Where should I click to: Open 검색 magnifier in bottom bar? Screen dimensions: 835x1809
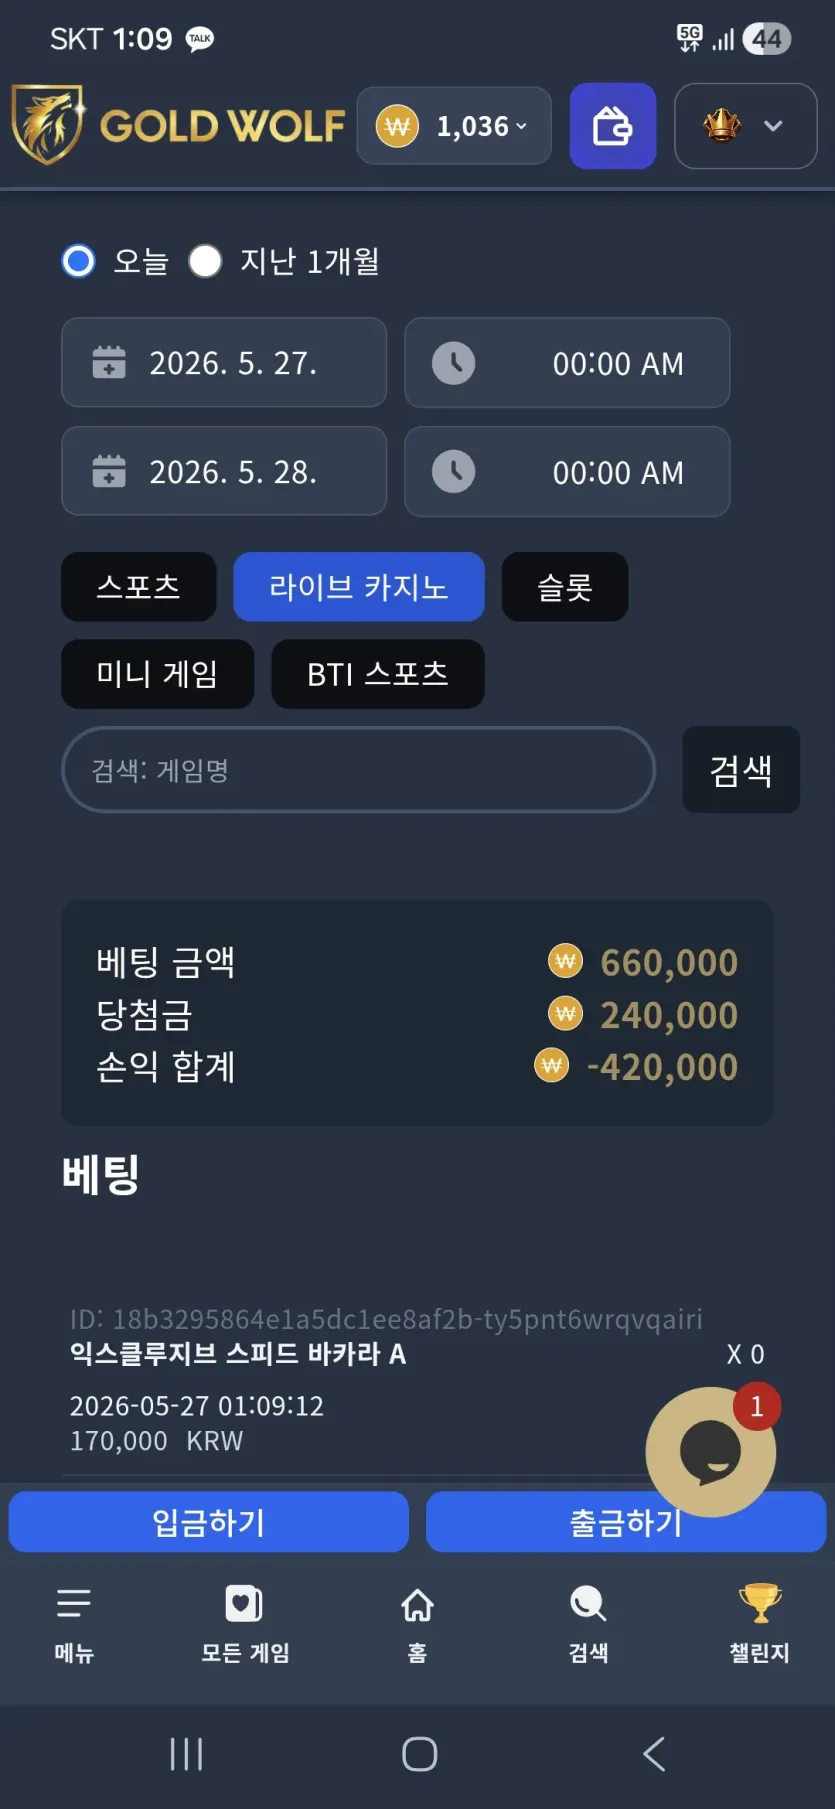588,1604
